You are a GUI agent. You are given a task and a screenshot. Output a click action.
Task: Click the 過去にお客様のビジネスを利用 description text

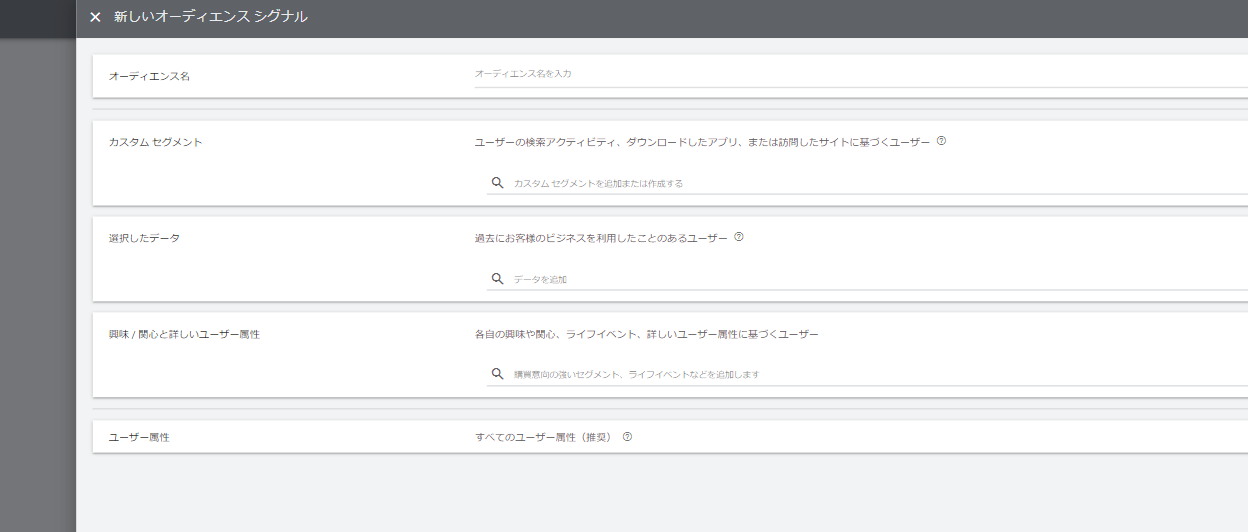point(601,238)
